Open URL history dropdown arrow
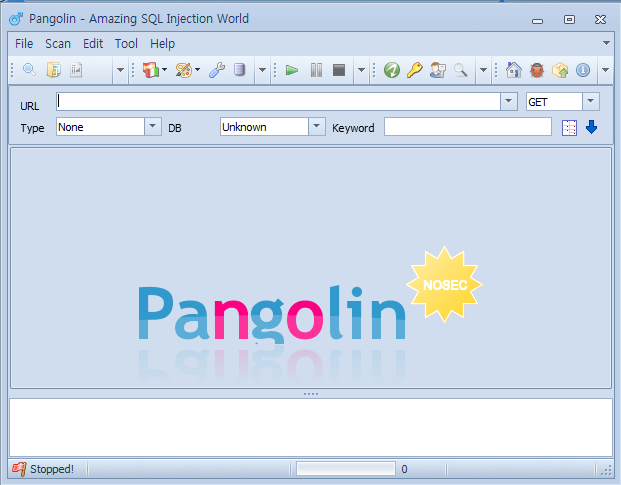 509,101
